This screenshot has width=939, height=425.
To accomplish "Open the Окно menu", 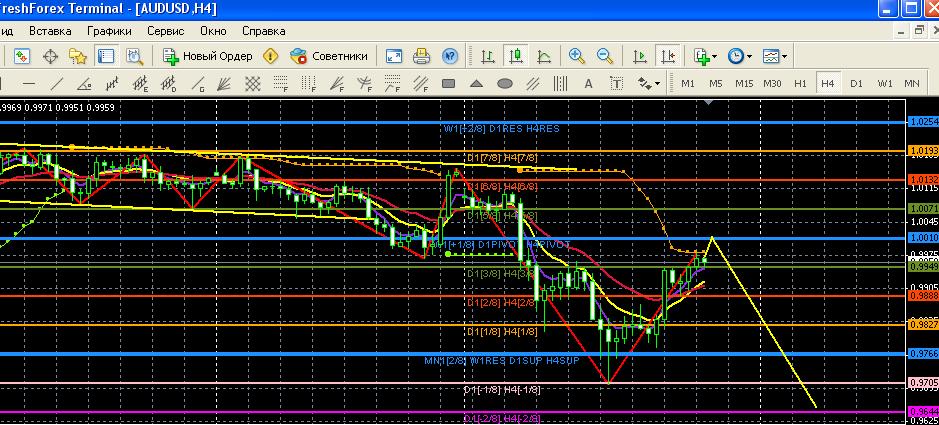I will pyautogui.click(x=213, y=31).
